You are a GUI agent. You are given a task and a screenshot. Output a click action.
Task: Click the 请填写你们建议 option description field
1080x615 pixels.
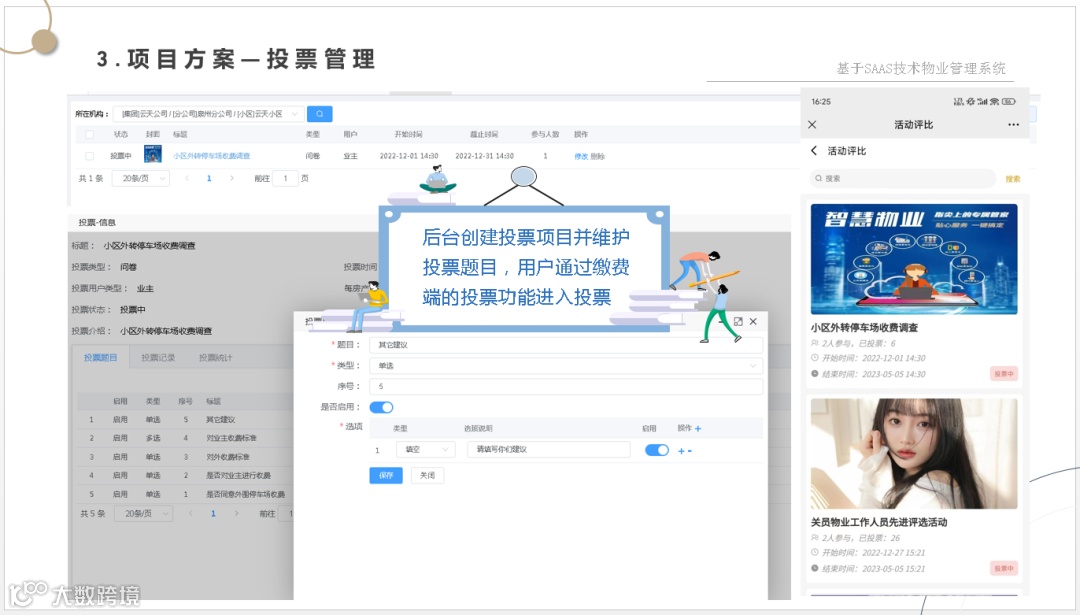[x=549, y=450]
